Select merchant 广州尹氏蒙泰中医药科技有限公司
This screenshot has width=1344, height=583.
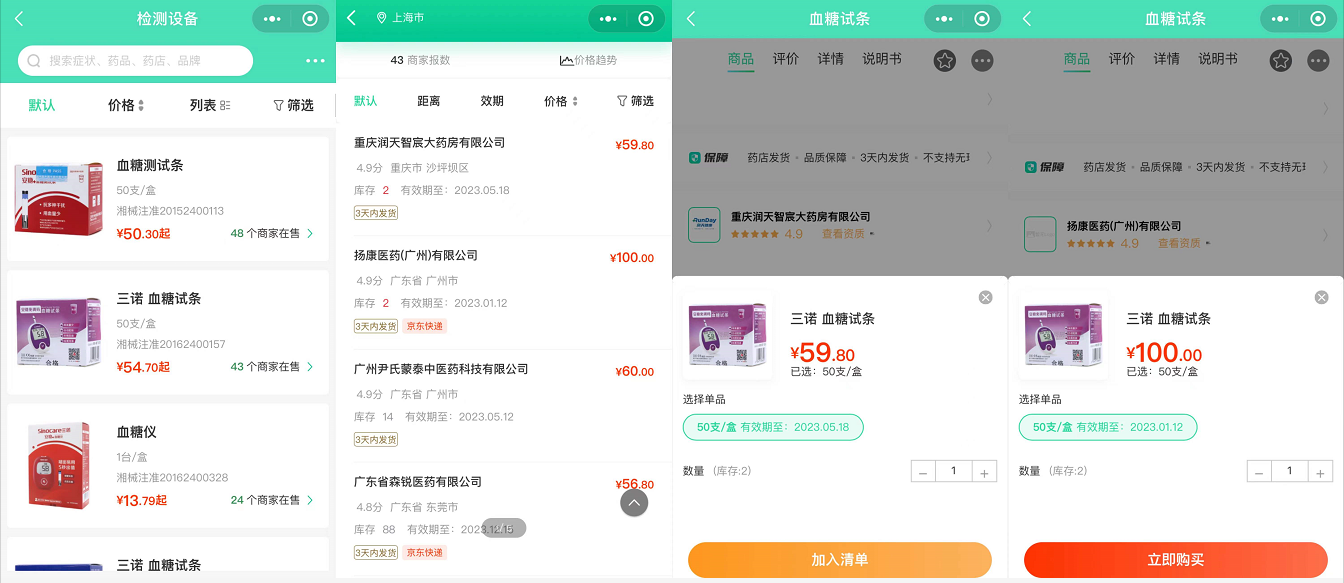click(x=504, y=406)
